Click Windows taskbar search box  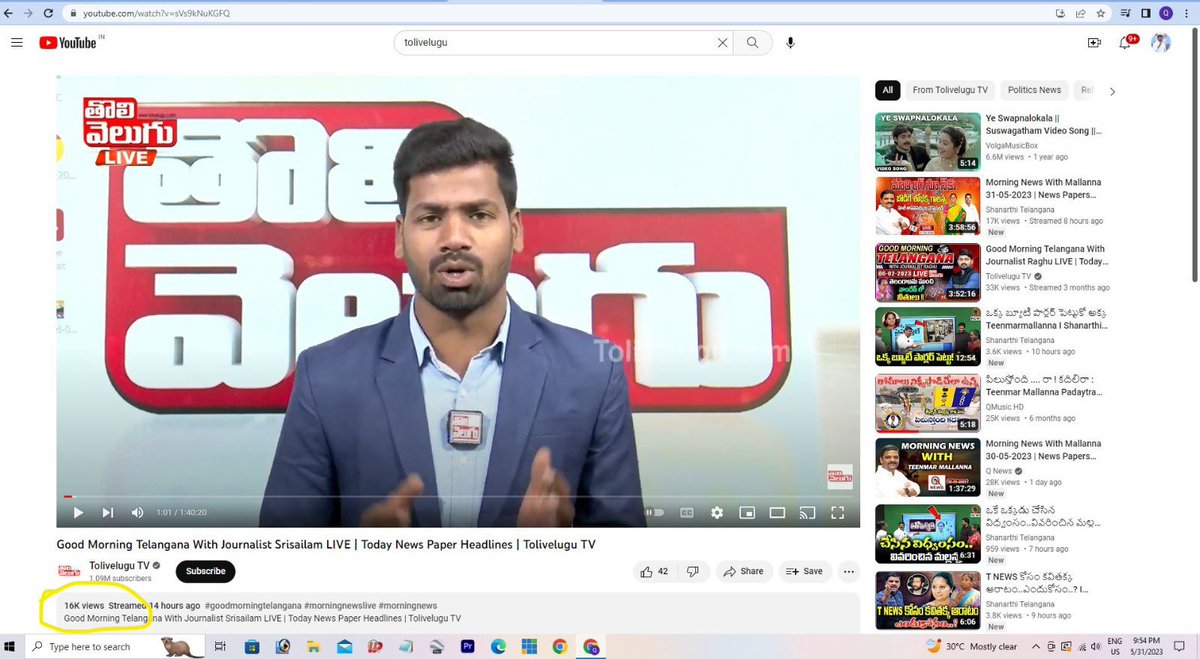(112, 646)
